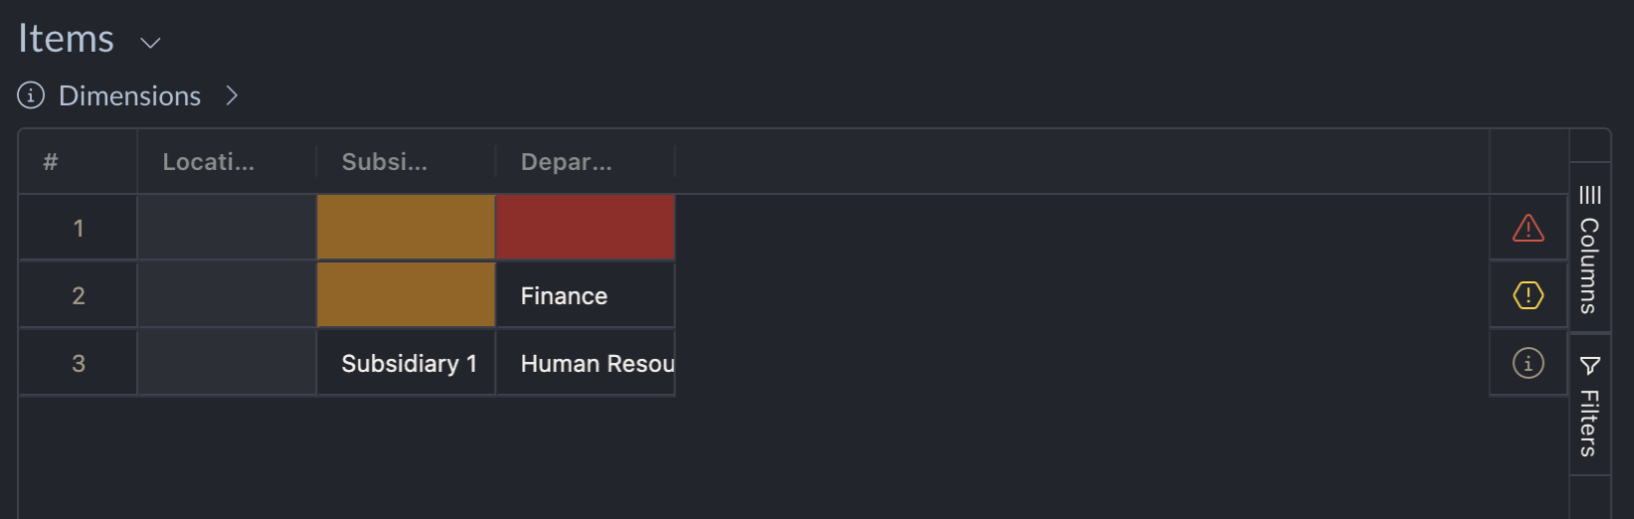The image size is (1634, 519).
Task: Select the Subsidiary 1 cell
Action: [408, 363]
